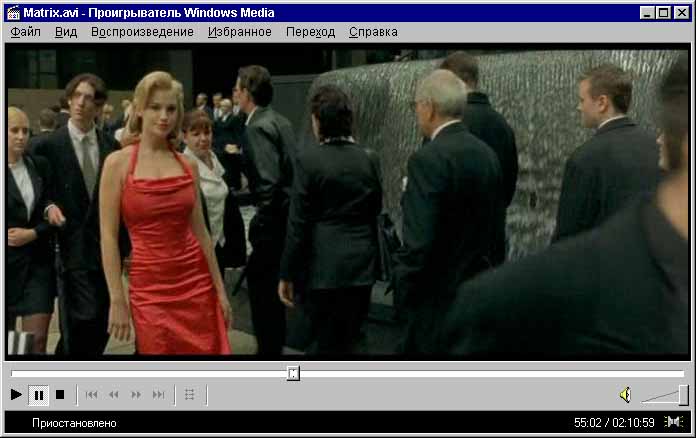The height and width of the screenshot is (438, 696).
Task: Minimize the Windows Media player window
Action: 647,12
